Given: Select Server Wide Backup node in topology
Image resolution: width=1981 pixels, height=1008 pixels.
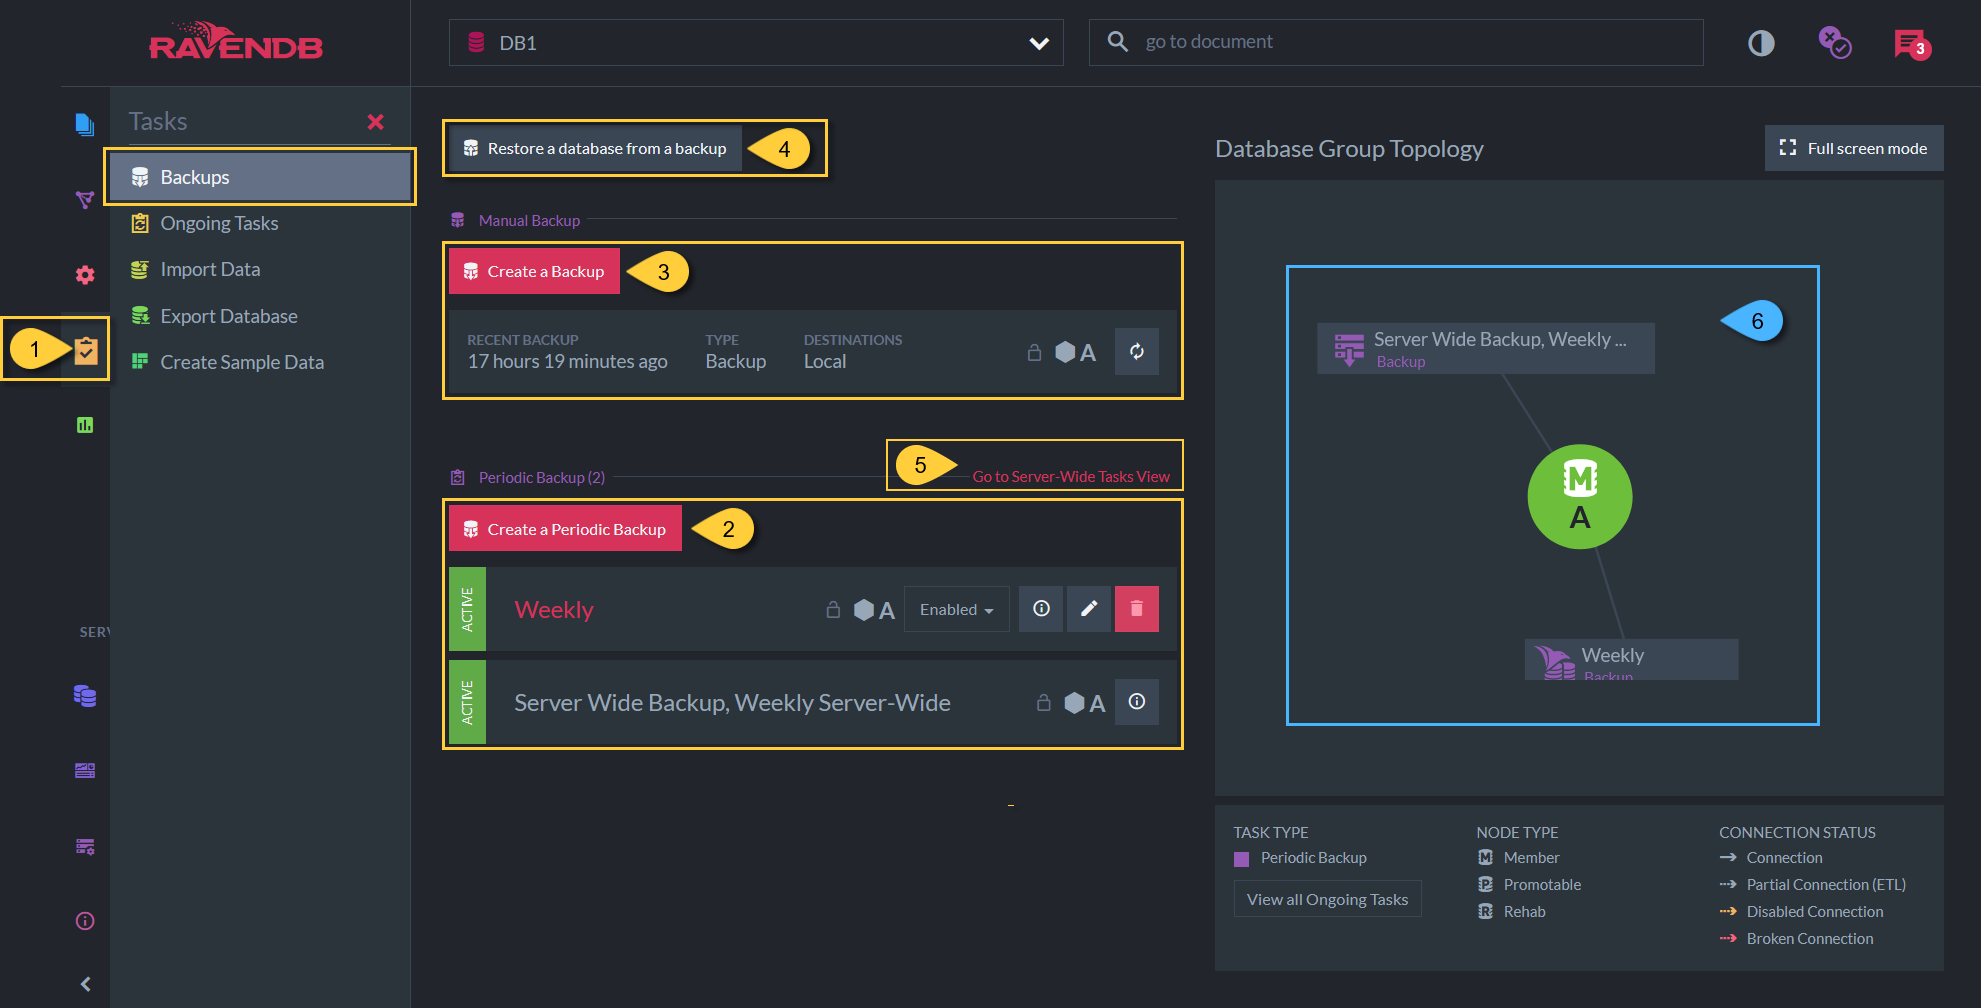Looking at the screenshot, I should (1485, 348).
